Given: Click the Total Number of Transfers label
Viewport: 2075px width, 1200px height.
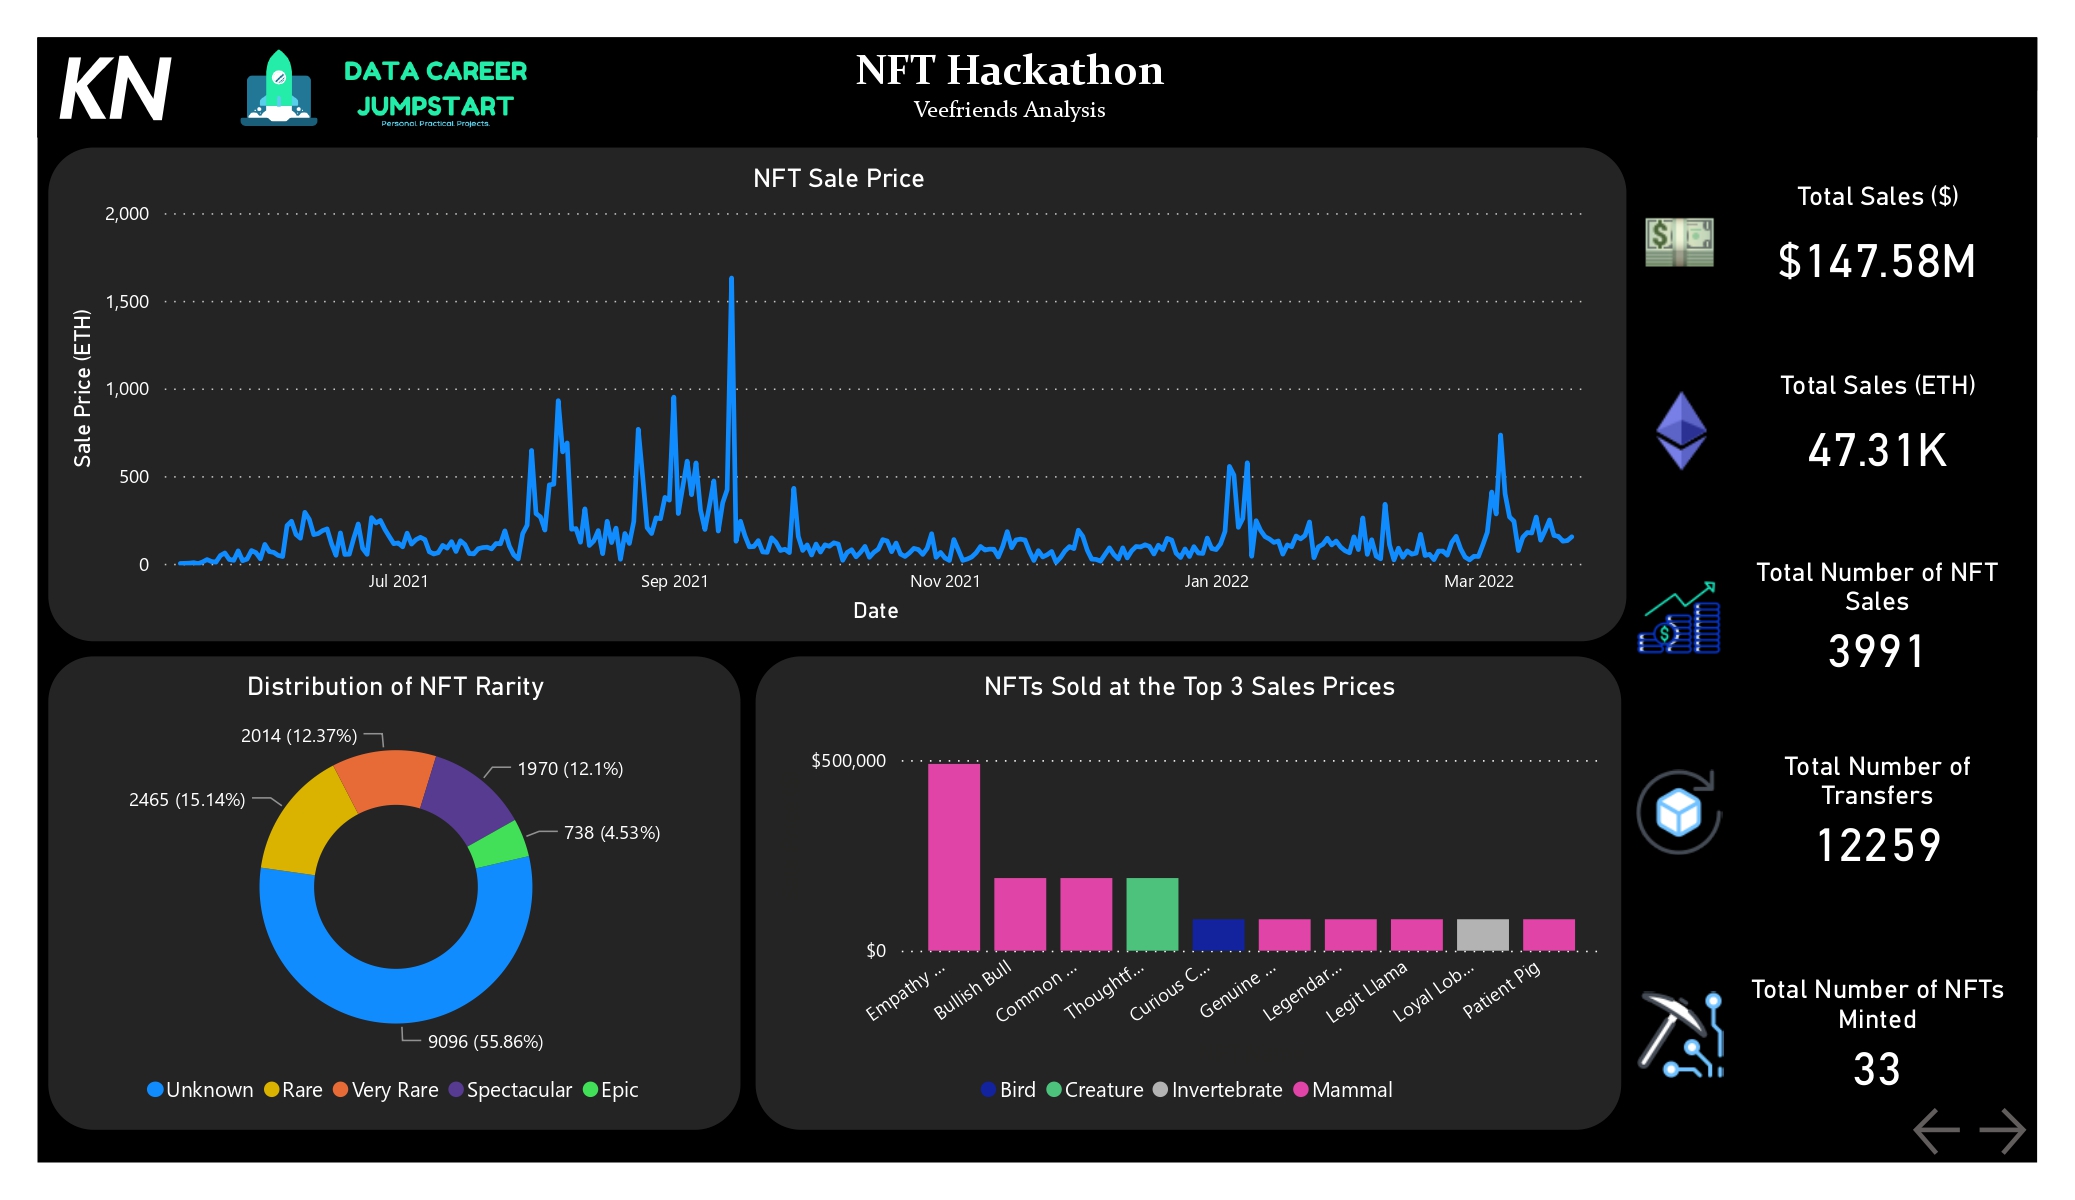Looking at the screenshot, I should point(1877,781).
